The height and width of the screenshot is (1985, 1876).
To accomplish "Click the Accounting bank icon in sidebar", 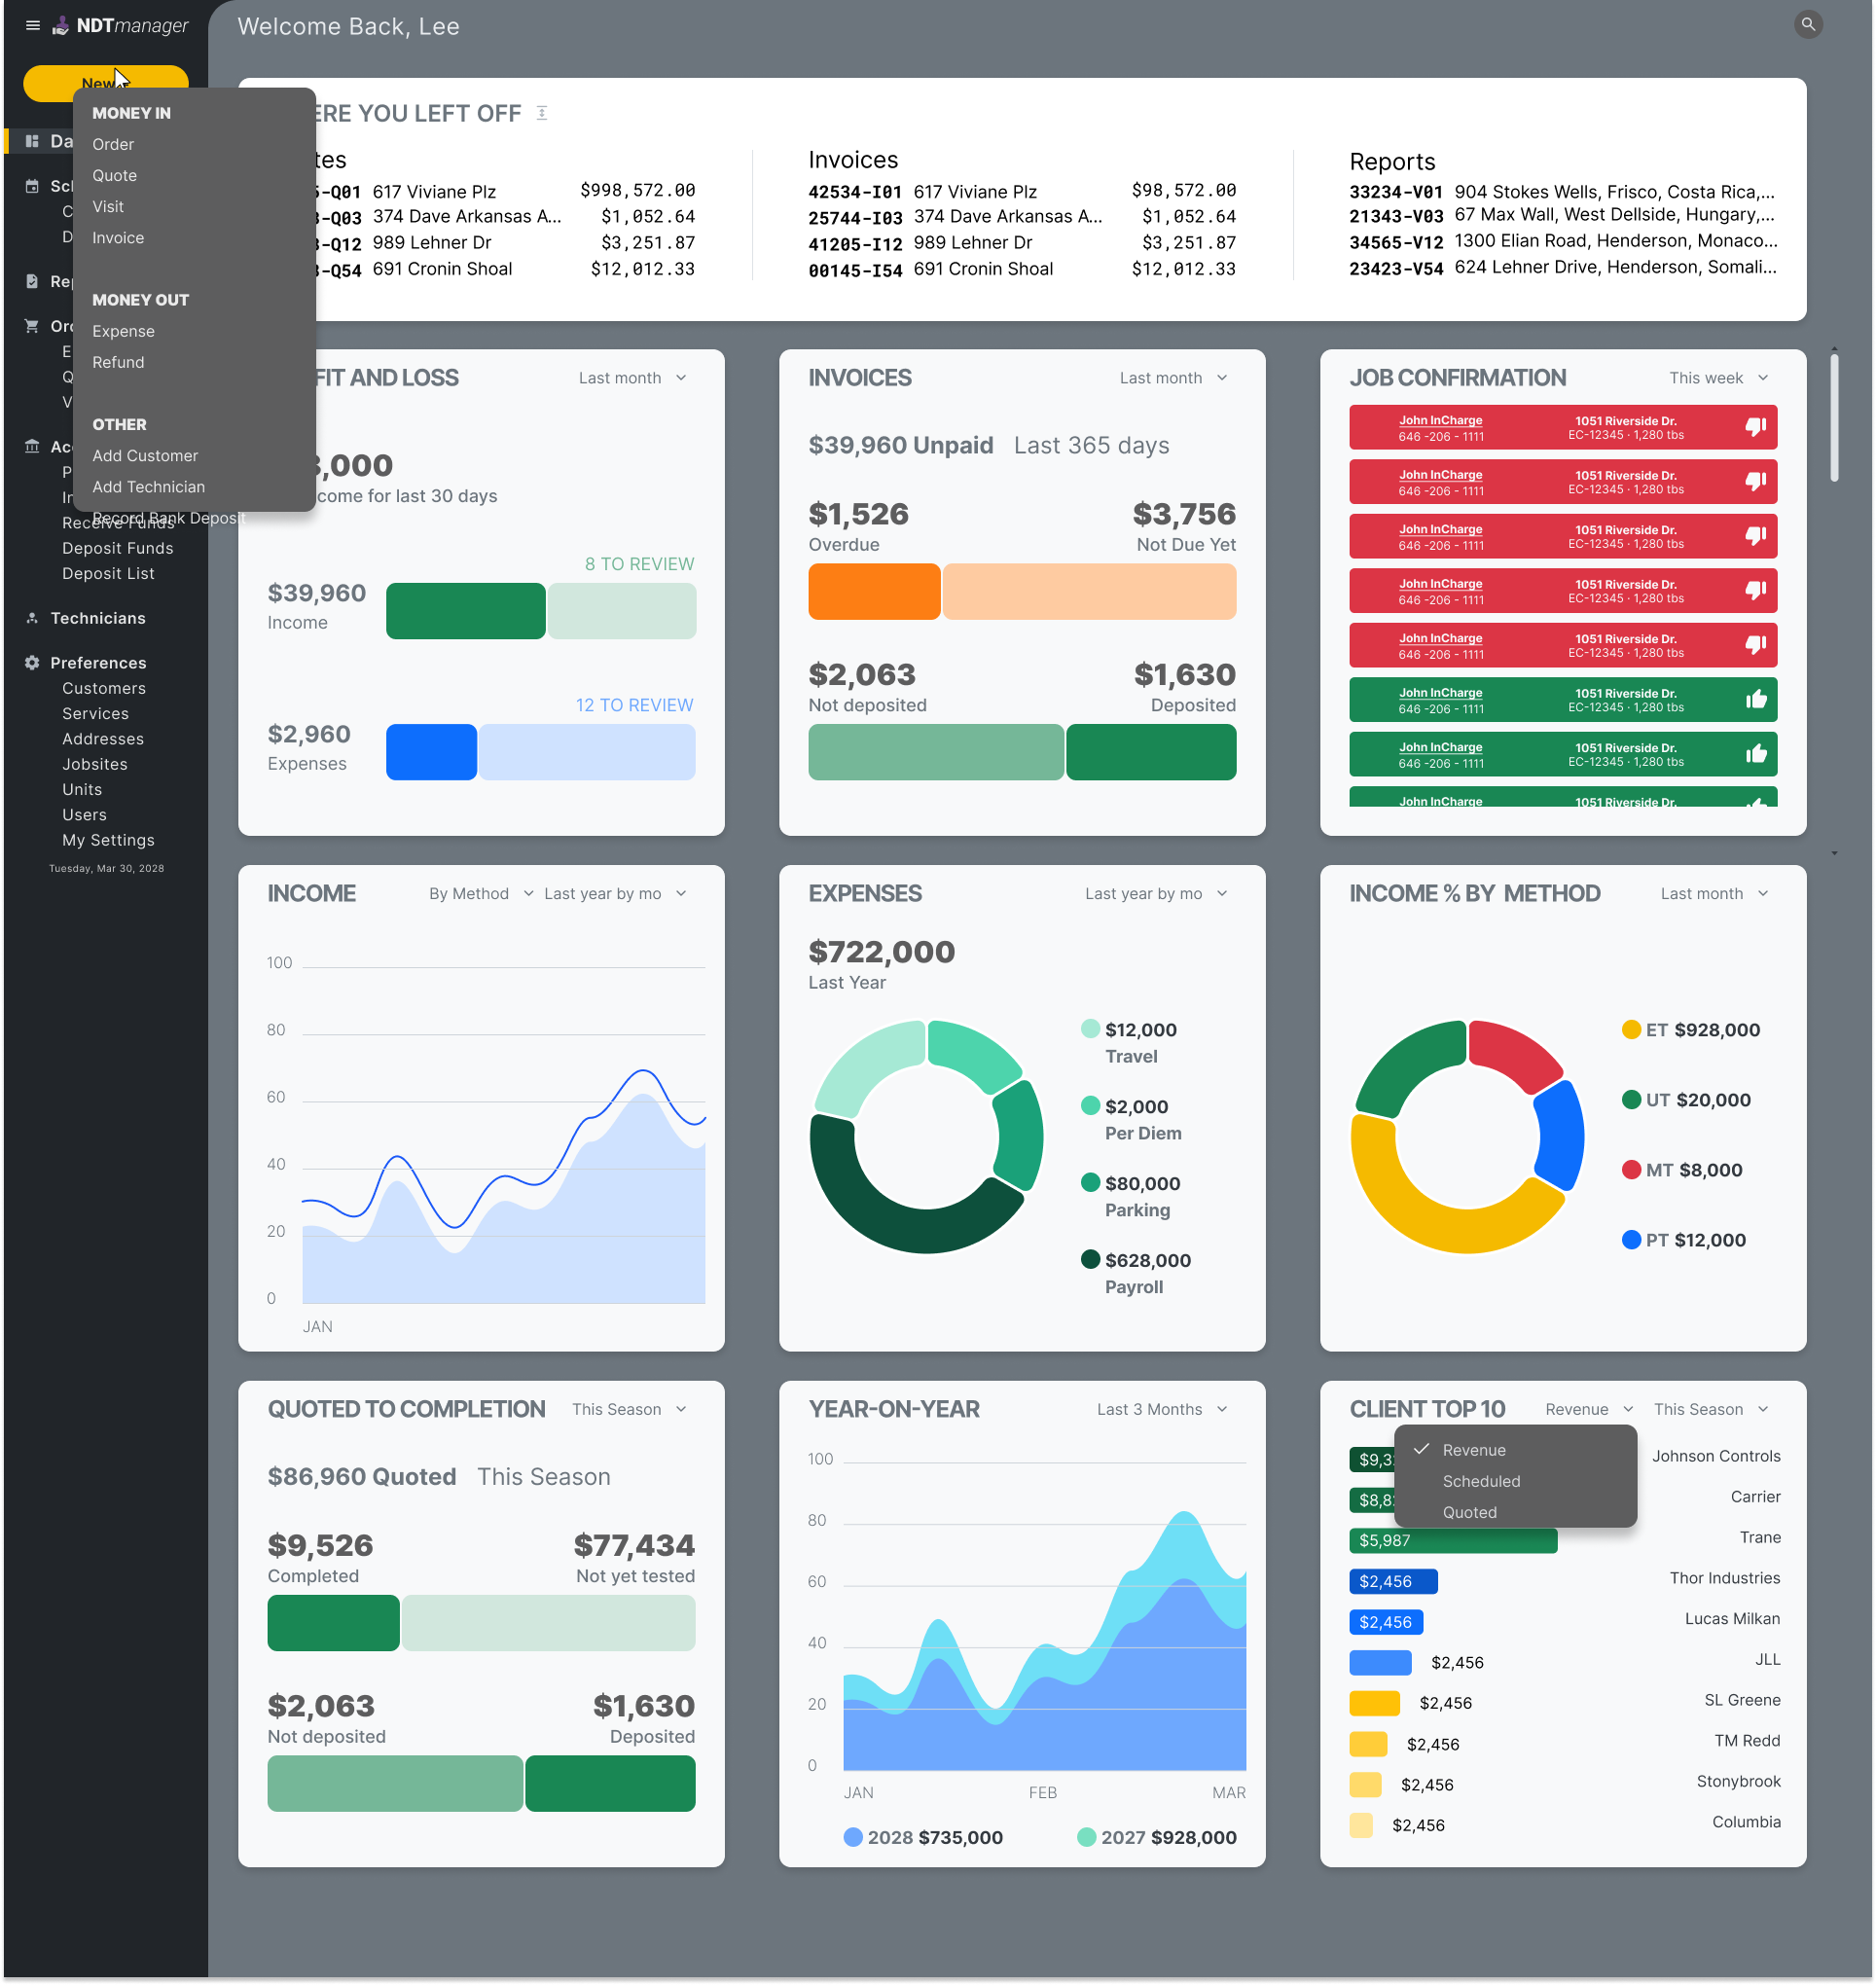I will [32, 446].
